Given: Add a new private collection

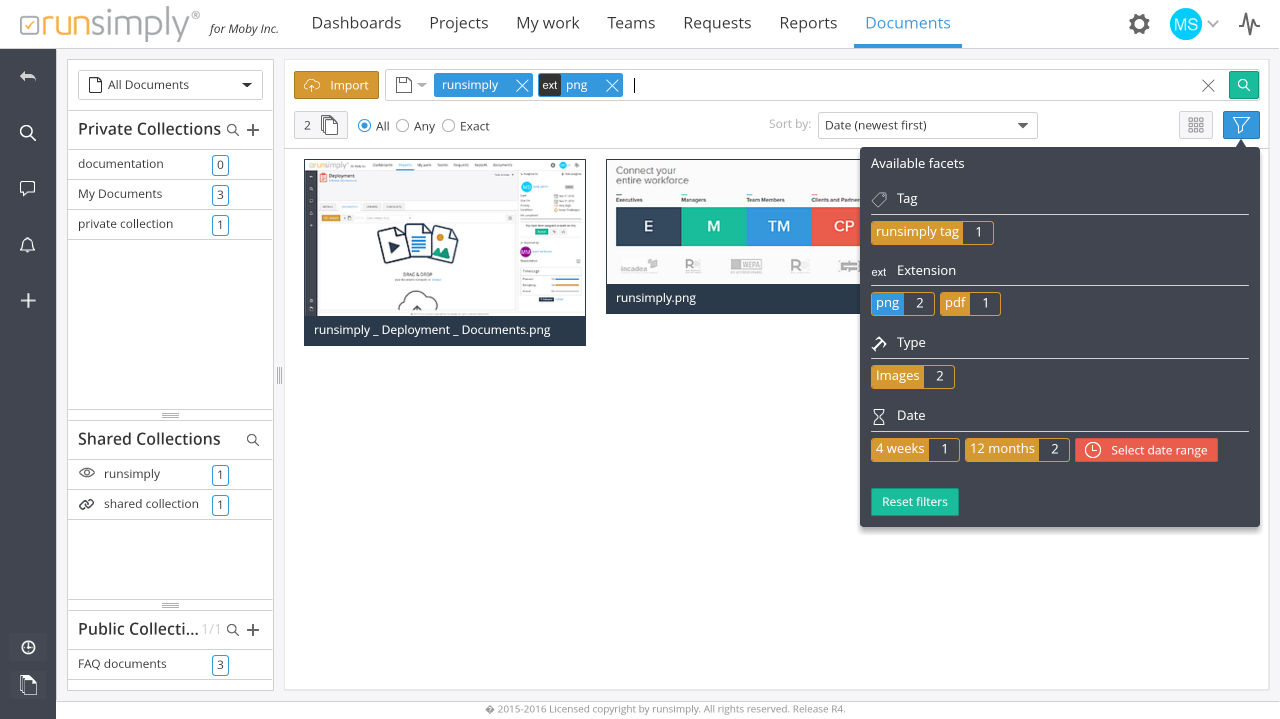Looking at the screenshot, I should (253, 130).
